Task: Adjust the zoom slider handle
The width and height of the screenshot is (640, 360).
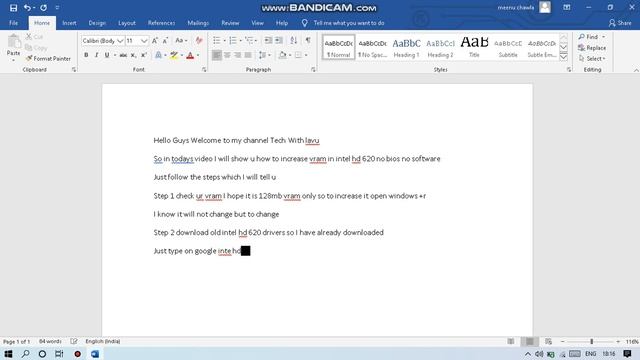Action: tap(591, 341)
